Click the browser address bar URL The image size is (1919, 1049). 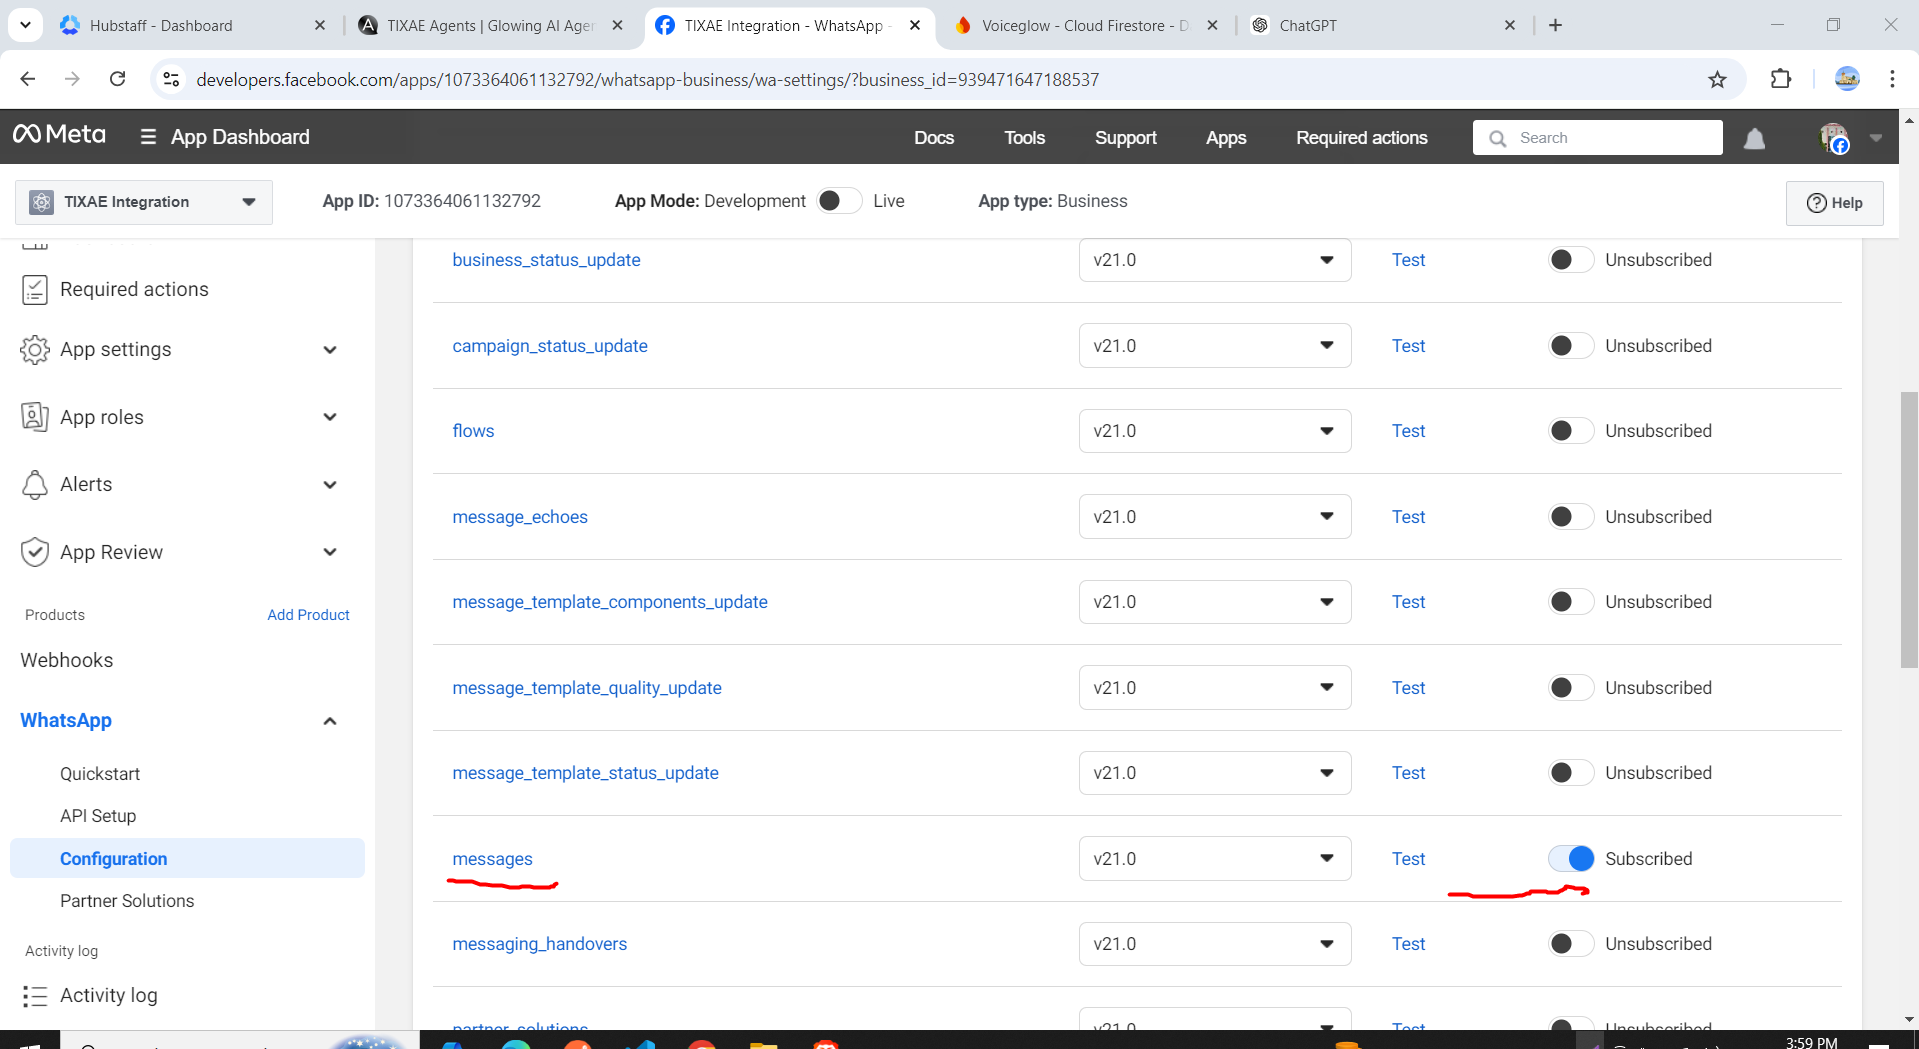647,79
